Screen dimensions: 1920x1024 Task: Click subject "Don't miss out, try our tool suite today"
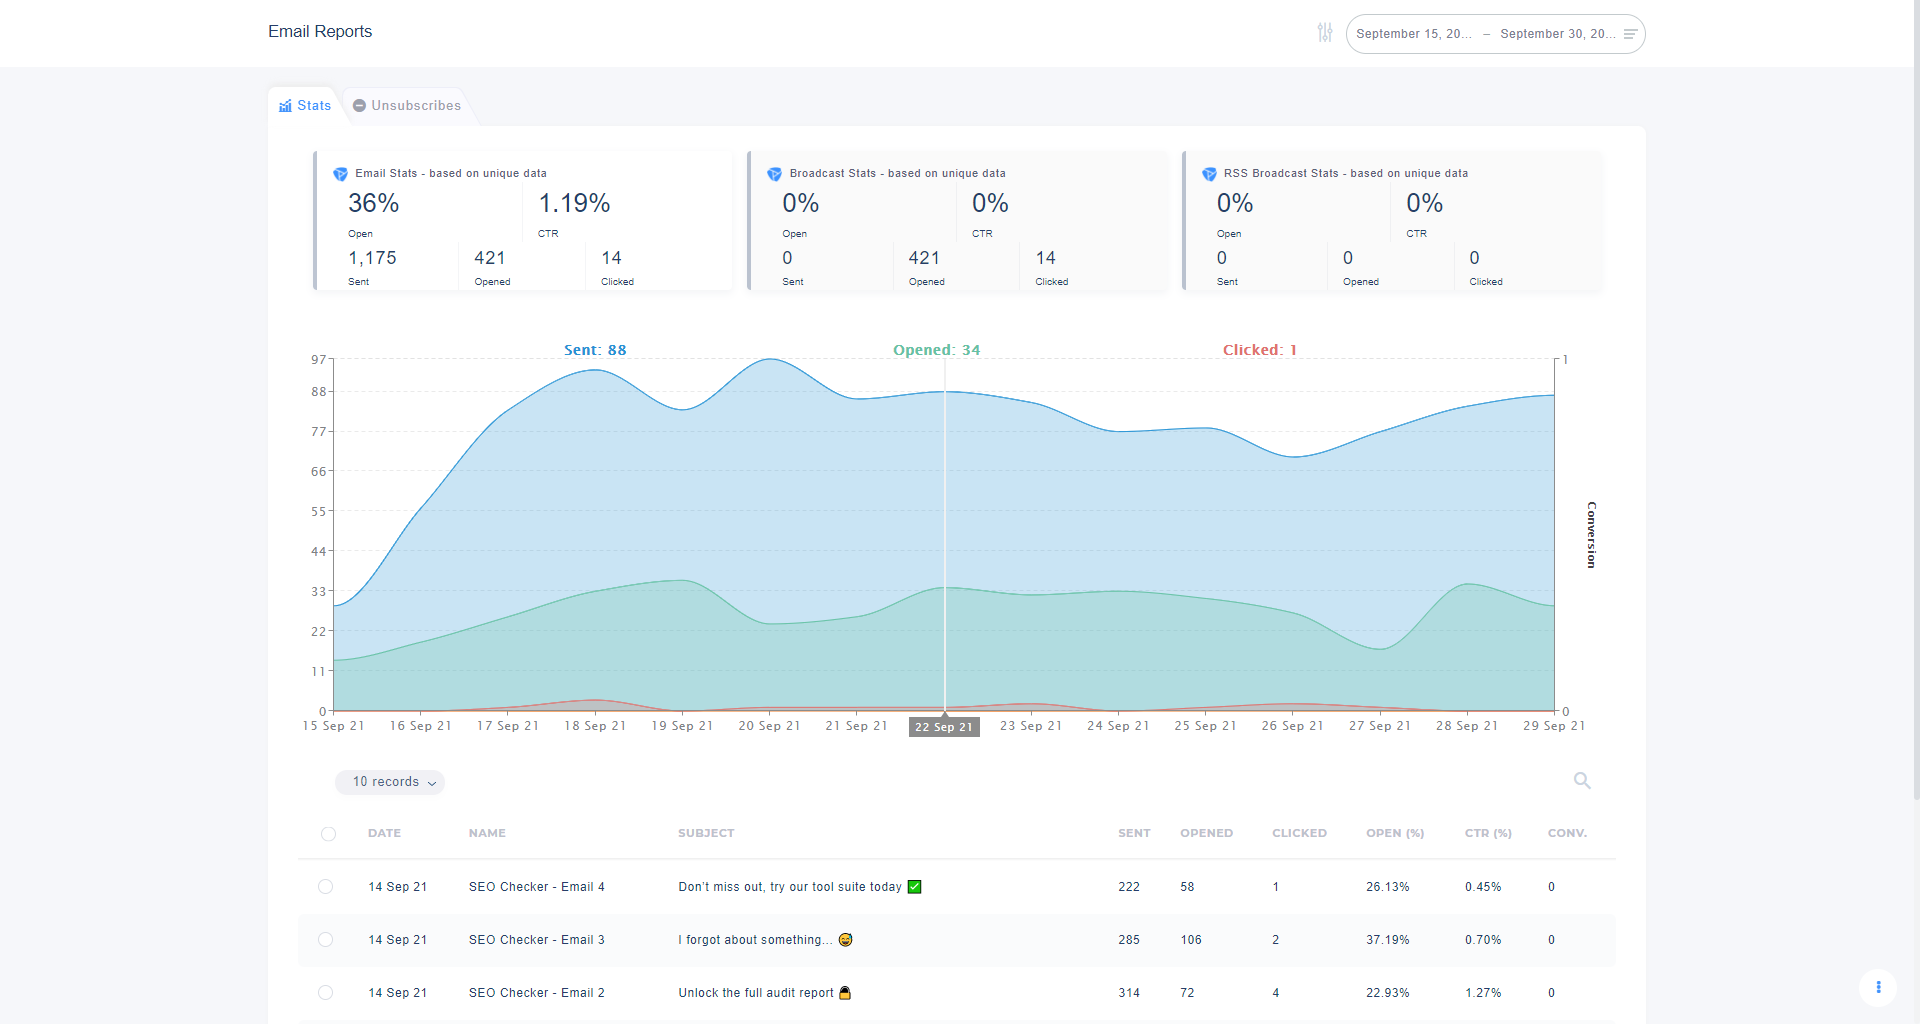click(x=789, y=887)
